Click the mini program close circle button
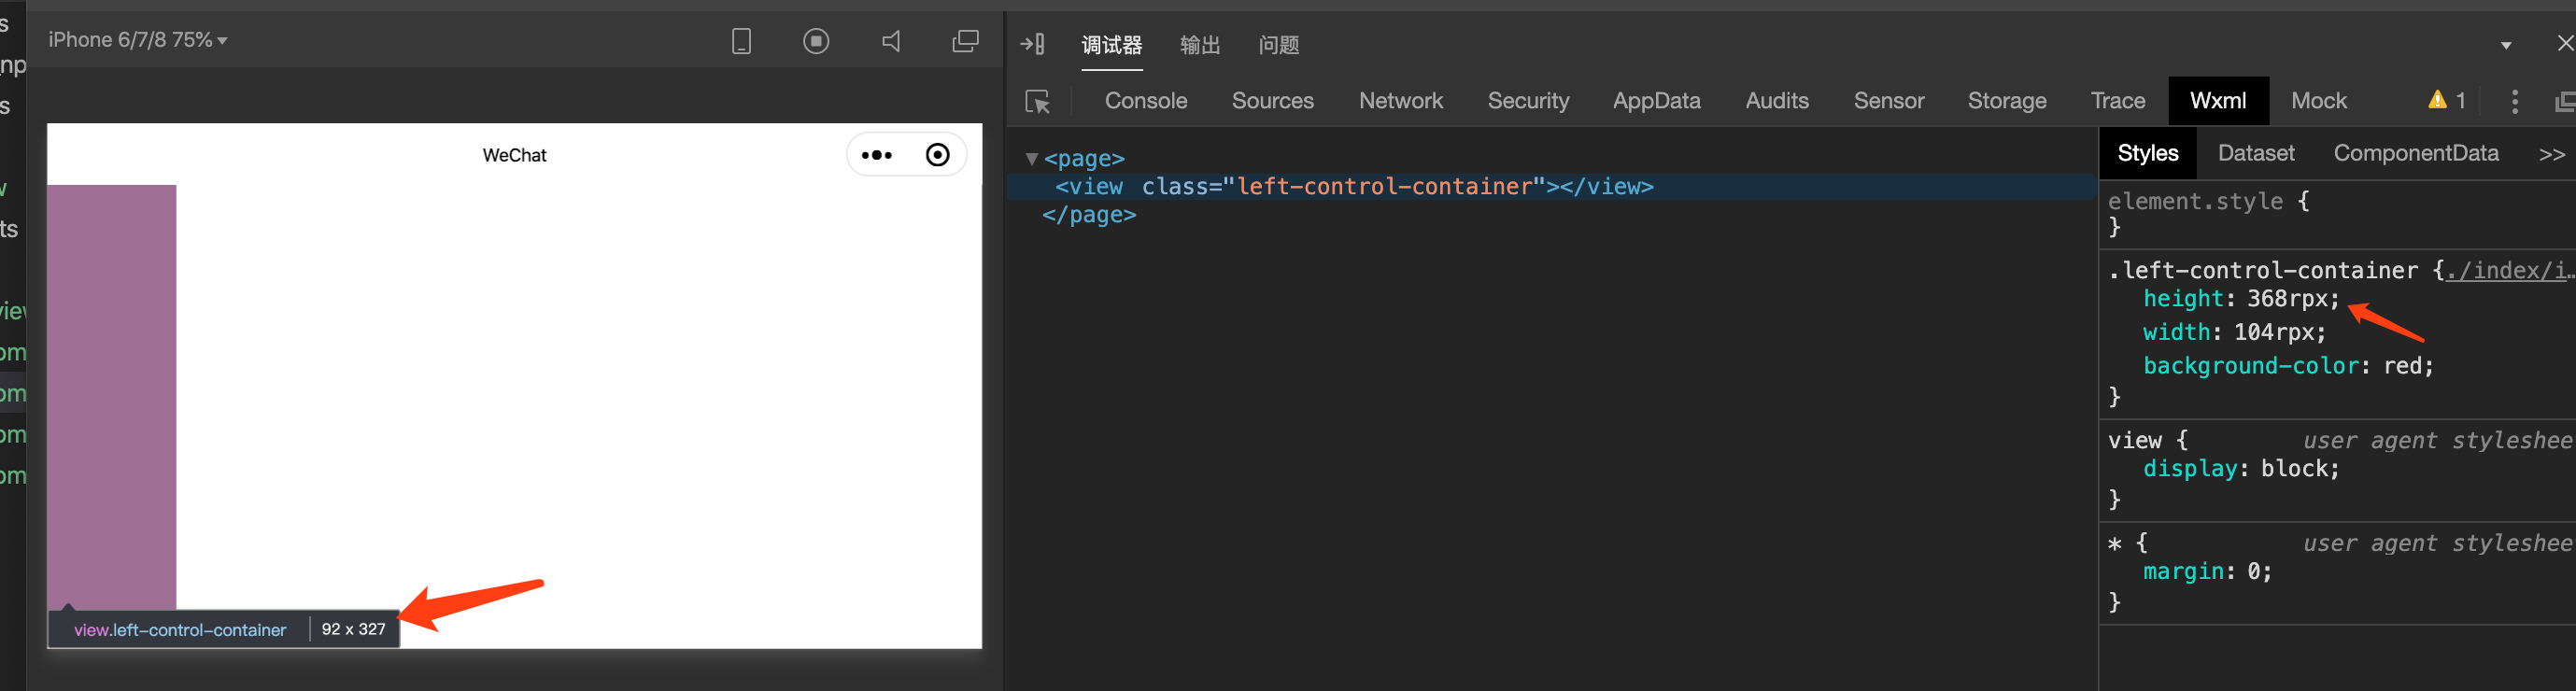Image resolution: width=2576 pixels, height=691 pixels. pyautogui.click(x=937, y=155)
